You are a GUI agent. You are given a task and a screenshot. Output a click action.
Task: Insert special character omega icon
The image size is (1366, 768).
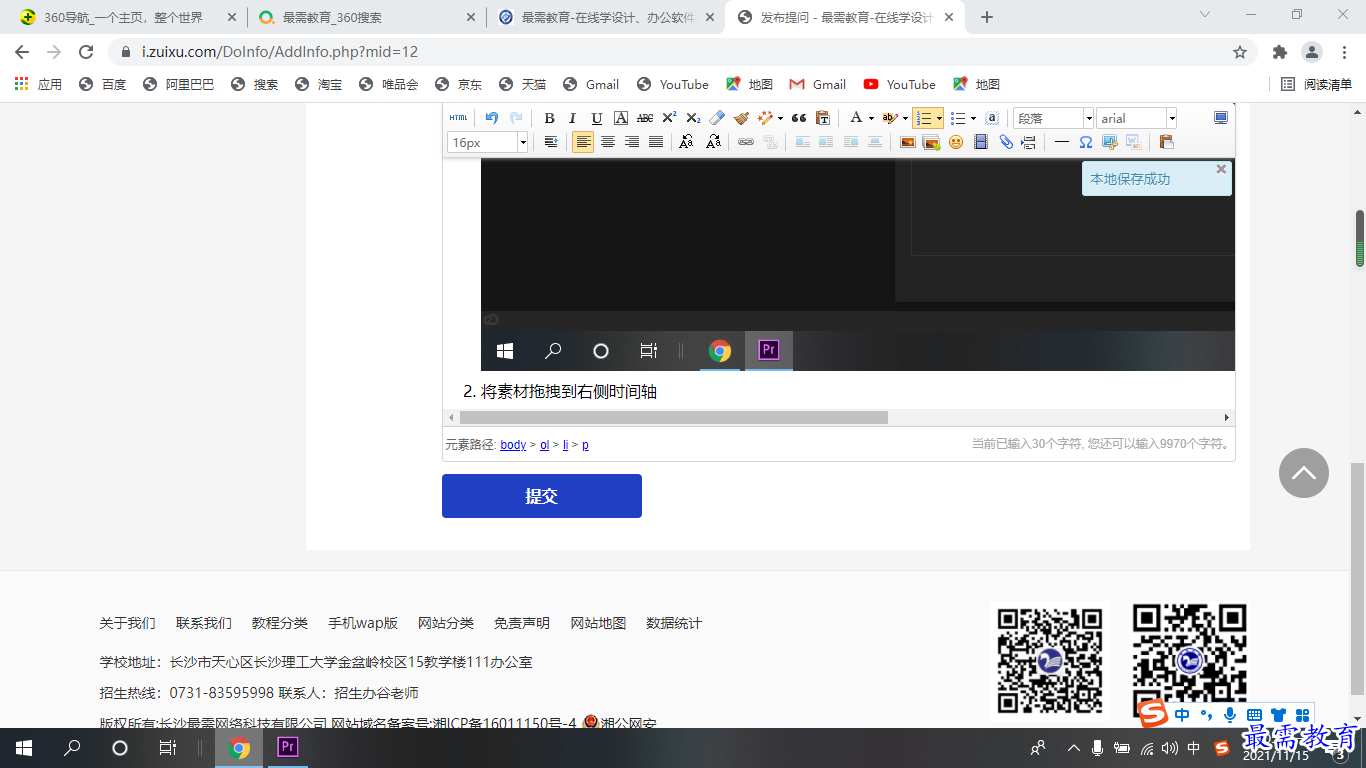[1086, 142]
